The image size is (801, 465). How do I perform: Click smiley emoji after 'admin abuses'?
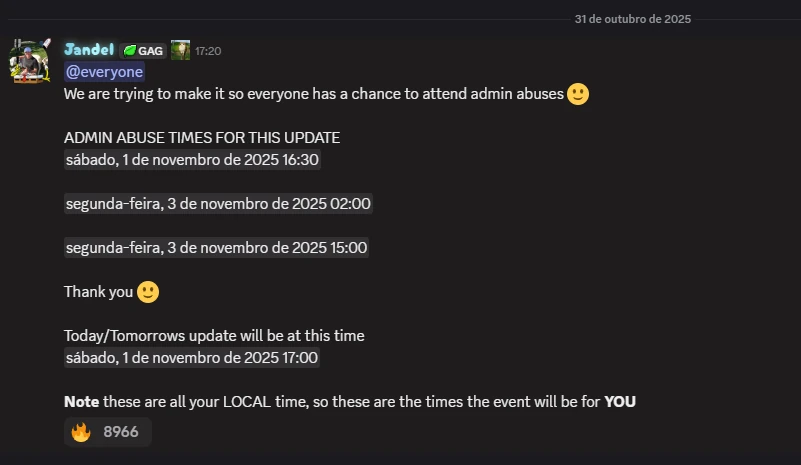tap(578, 94)
